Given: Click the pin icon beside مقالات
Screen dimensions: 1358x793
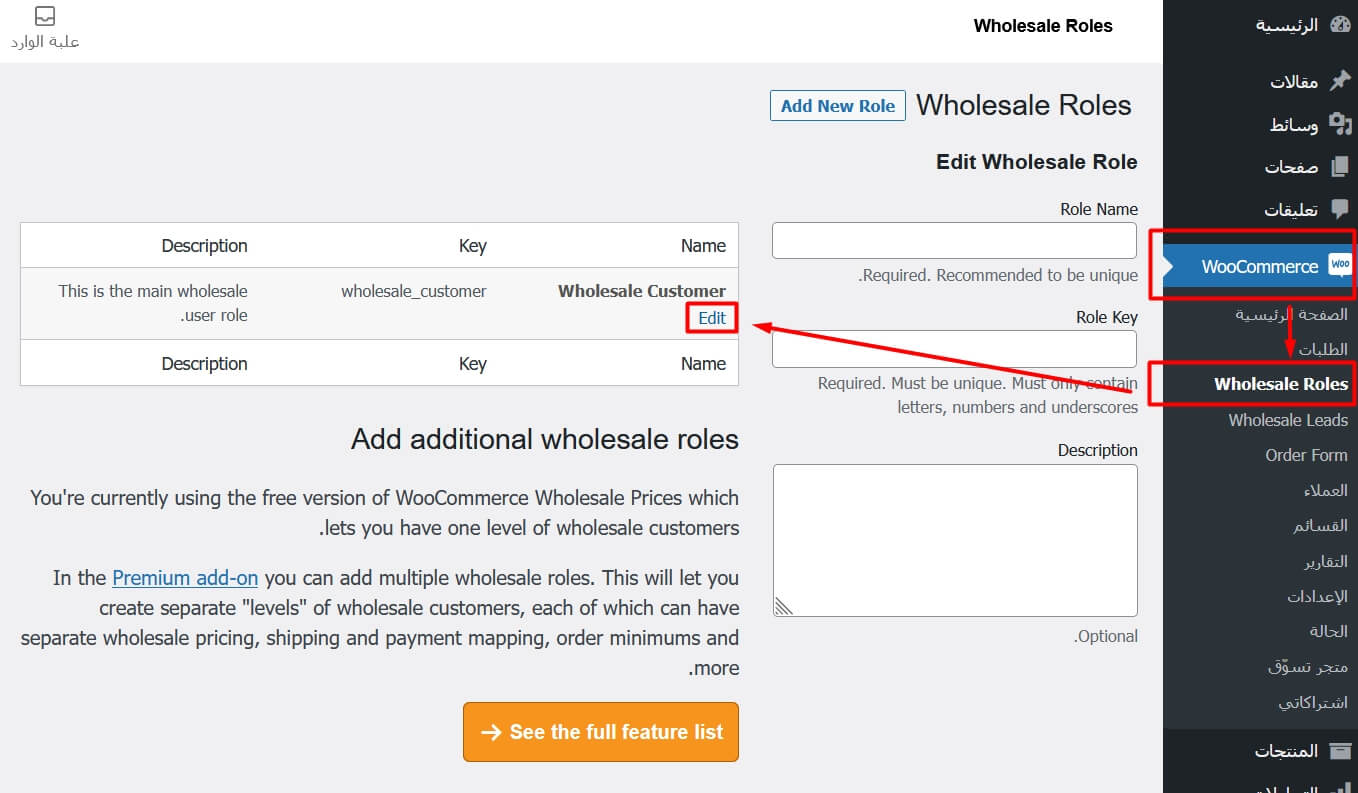Looking at the screenshot, I should click(1340, 81).
